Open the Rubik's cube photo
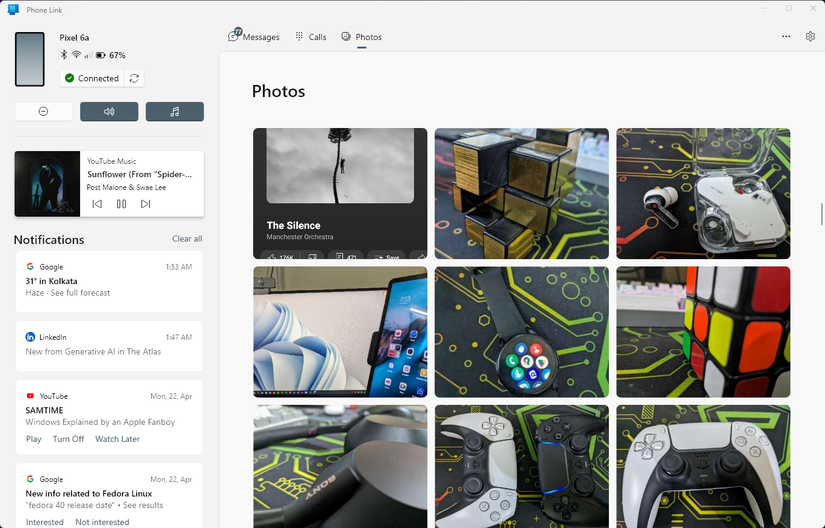 [703, 332]
